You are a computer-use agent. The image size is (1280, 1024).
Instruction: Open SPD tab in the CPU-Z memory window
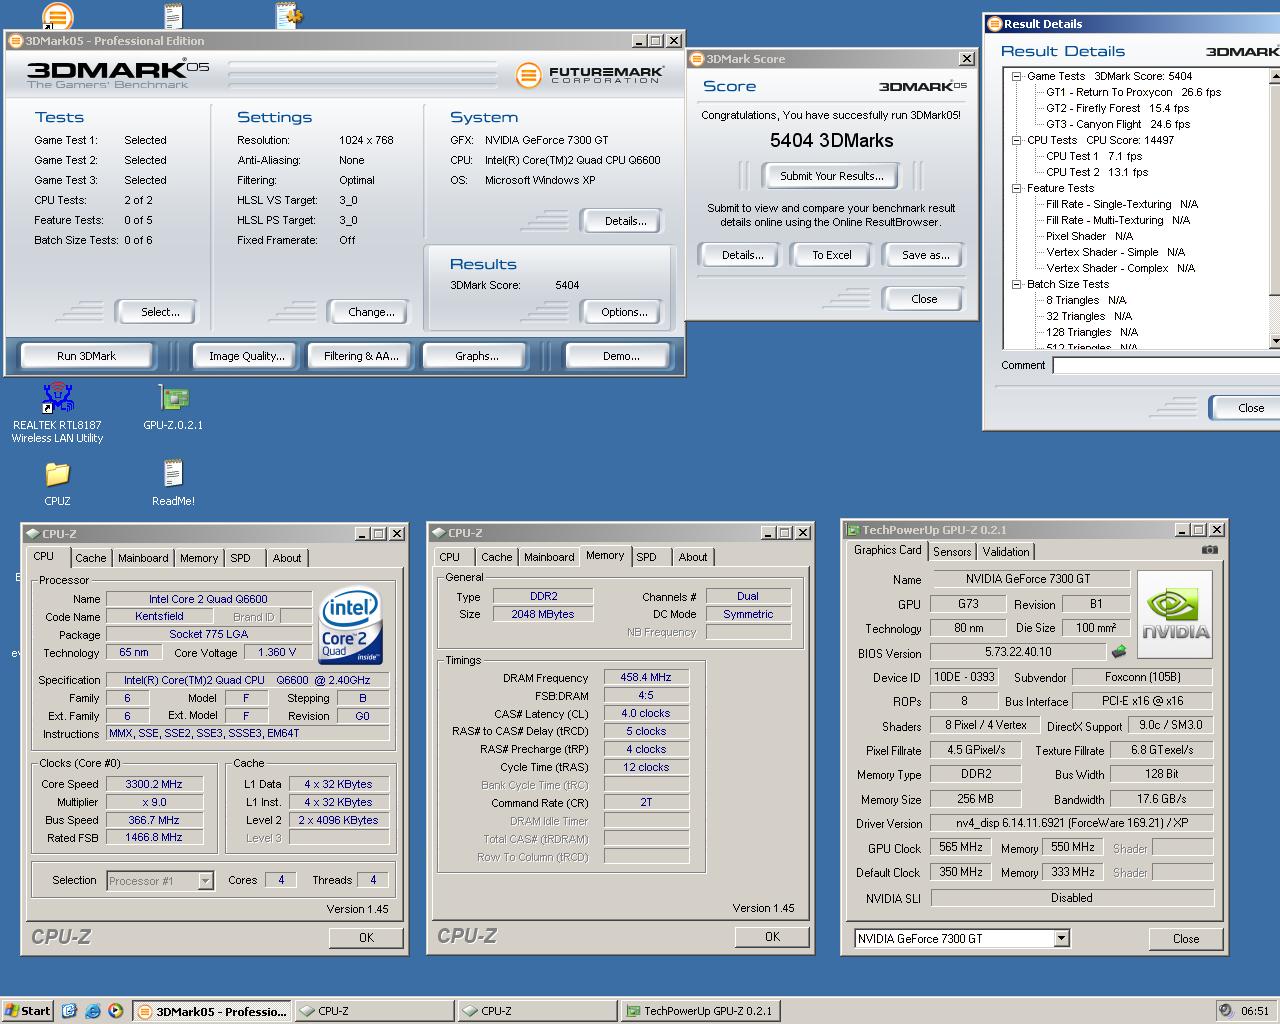tap(646, 557)
